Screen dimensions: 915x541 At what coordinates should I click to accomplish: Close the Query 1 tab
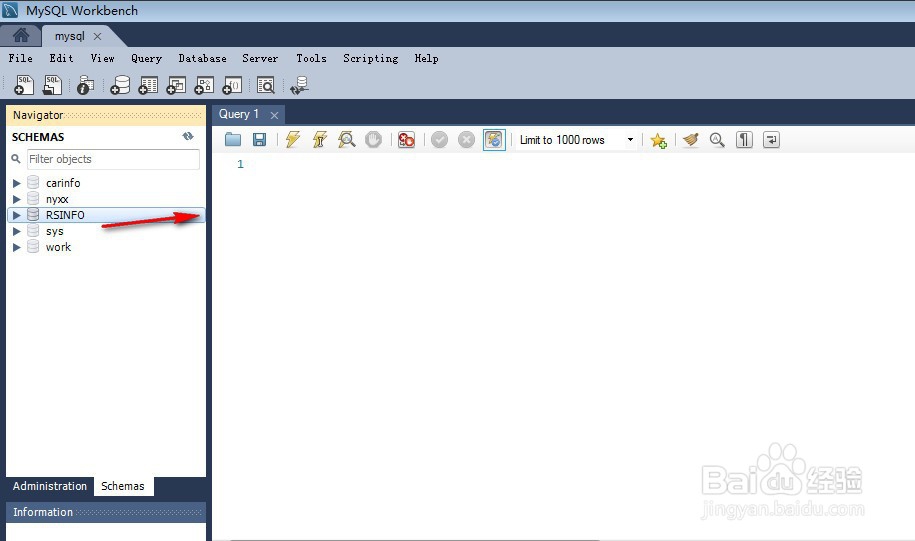point(274,115)
